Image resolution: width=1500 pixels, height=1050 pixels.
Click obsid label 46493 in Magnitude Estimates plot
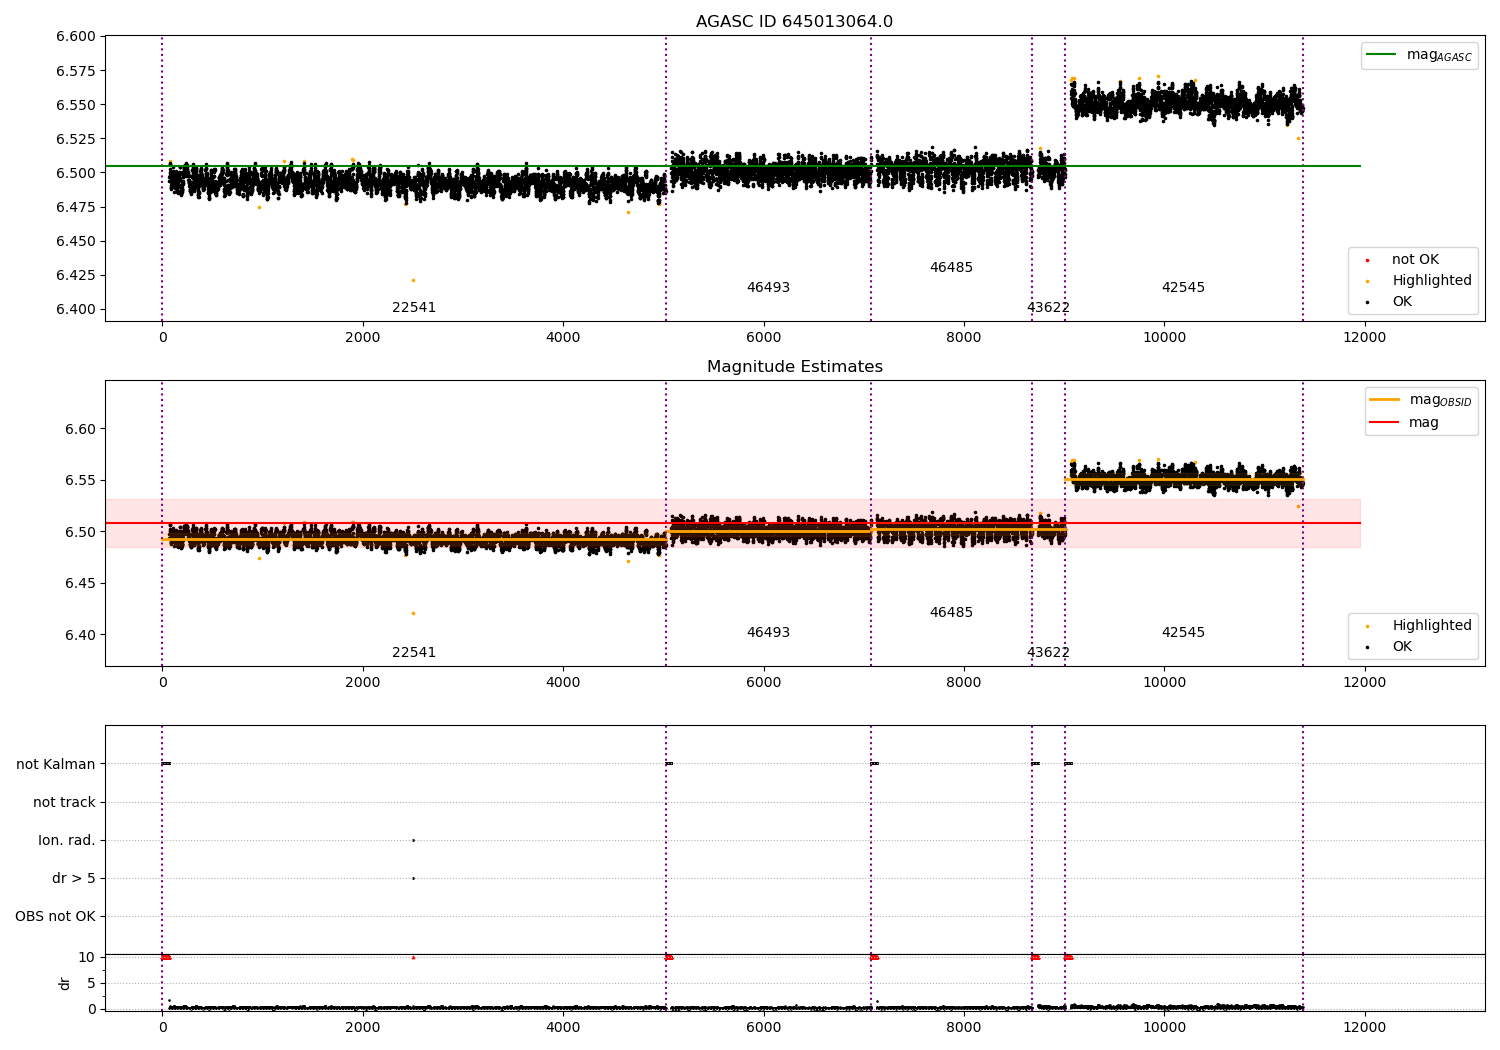[768, 633]
